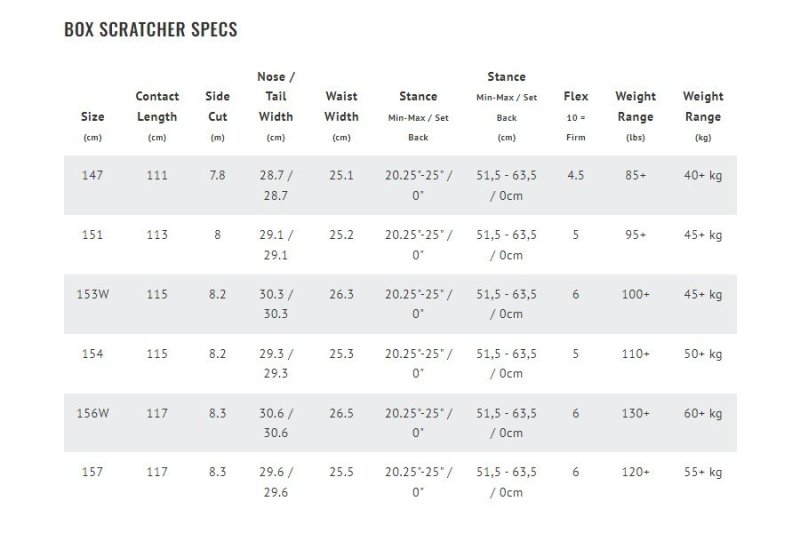The height and width of the screenshot is (533, 800).
Task: Click the Flex column header
Action: (576, 106)
